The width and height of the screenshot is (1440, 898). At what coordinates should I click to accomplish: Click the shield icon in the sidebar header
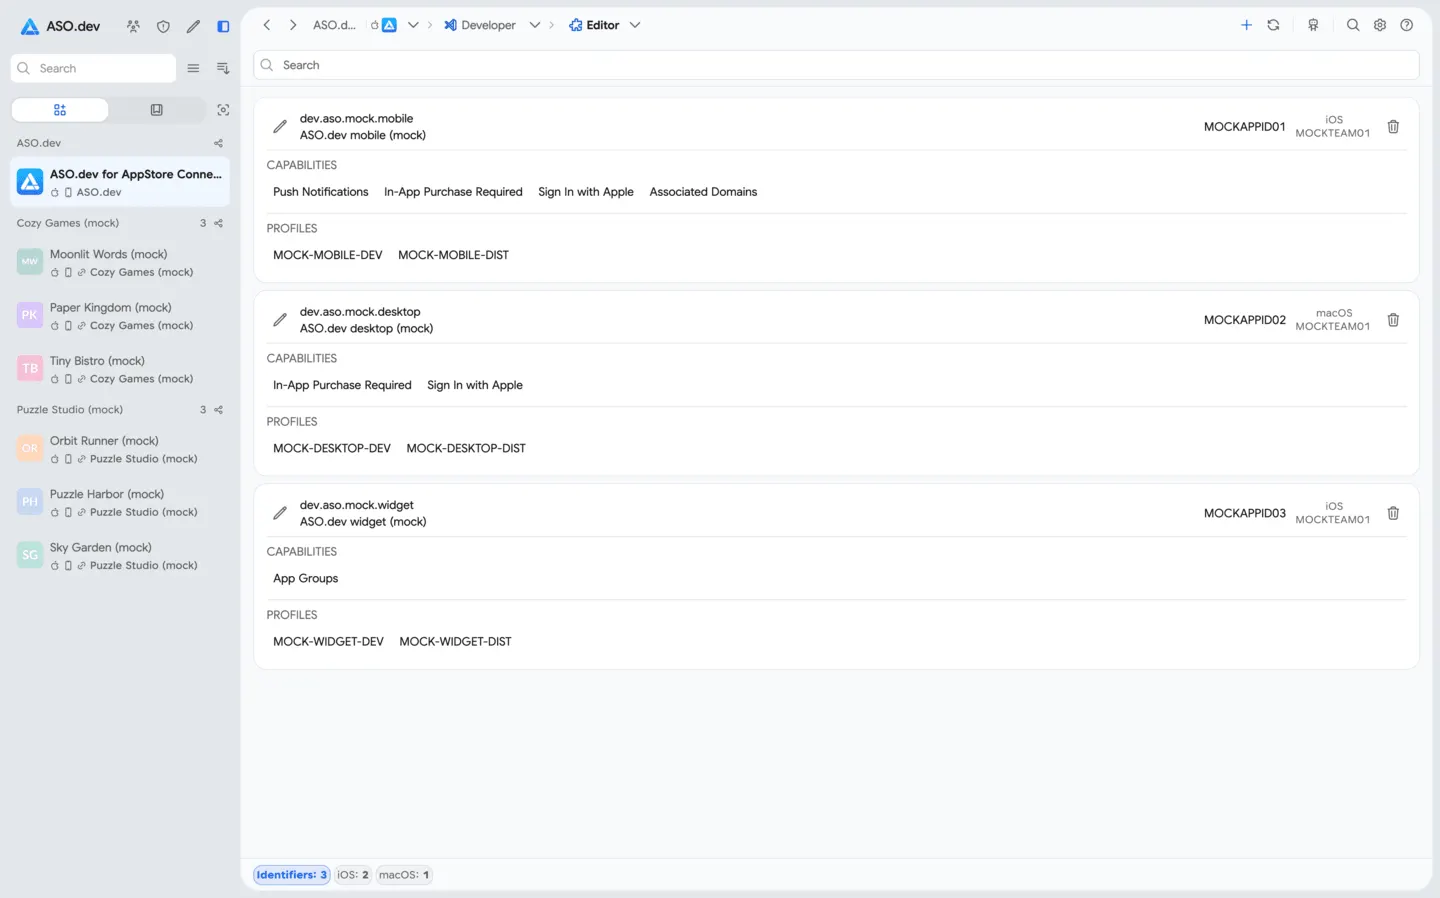click(x=163, y=26)
